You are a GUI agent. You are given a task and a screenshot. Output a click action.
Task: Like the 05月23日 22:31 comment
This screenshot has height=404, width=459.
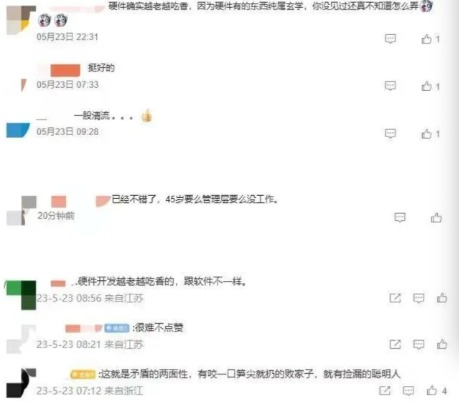pyautogui.click(x=426, y=39)
